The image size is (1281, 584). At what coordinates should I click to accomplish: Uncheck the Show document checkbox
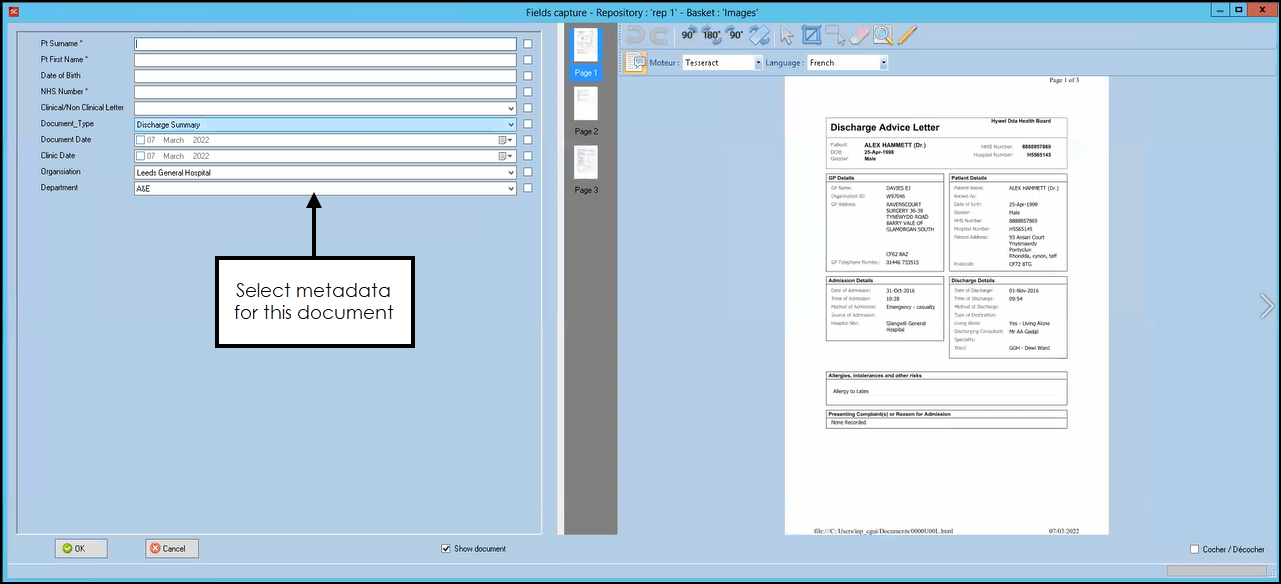446,549
